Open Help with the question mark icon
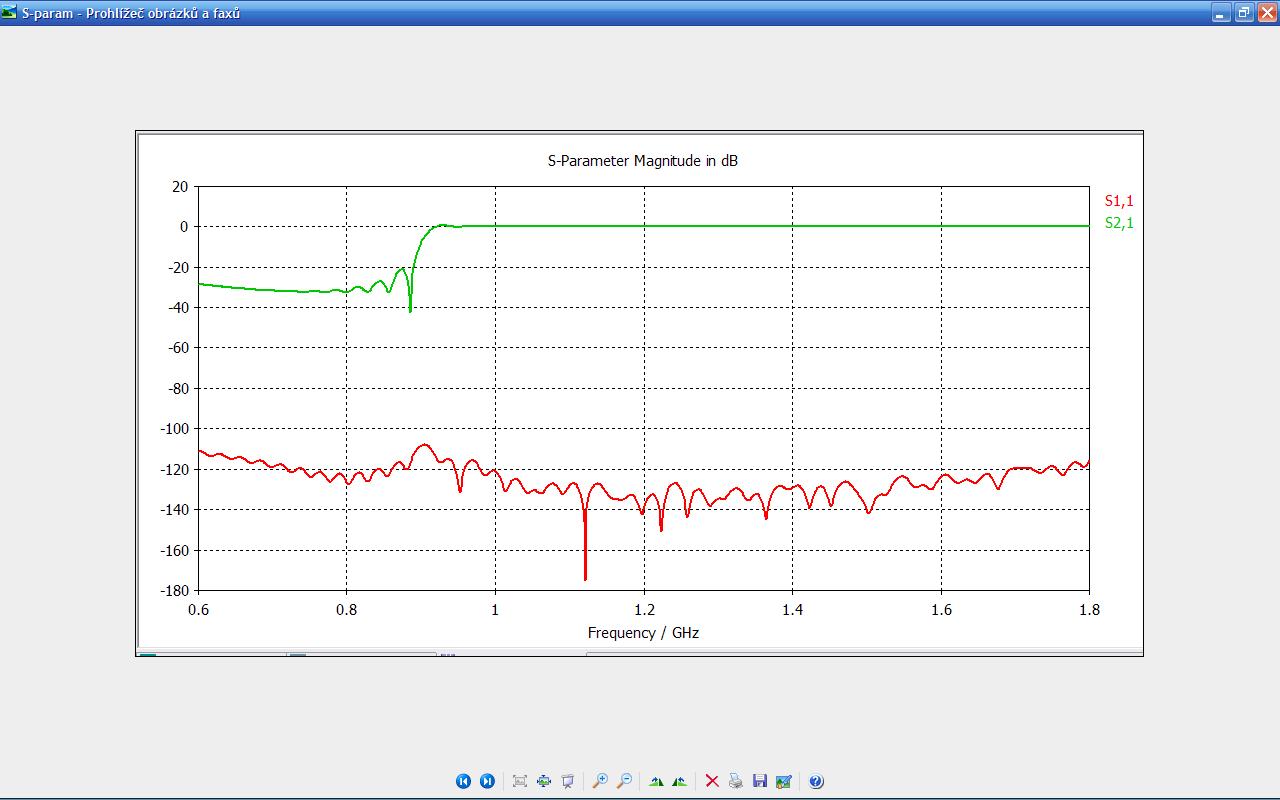This screenshot has width=1280, height=800. point(816,781)
